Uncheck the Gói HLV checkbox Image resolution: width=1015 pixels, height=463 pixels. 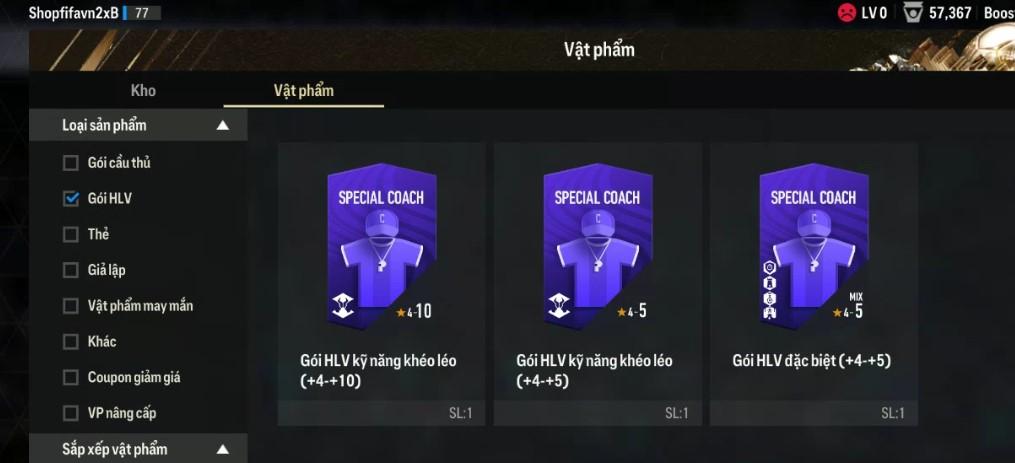(x=71, y=199)
